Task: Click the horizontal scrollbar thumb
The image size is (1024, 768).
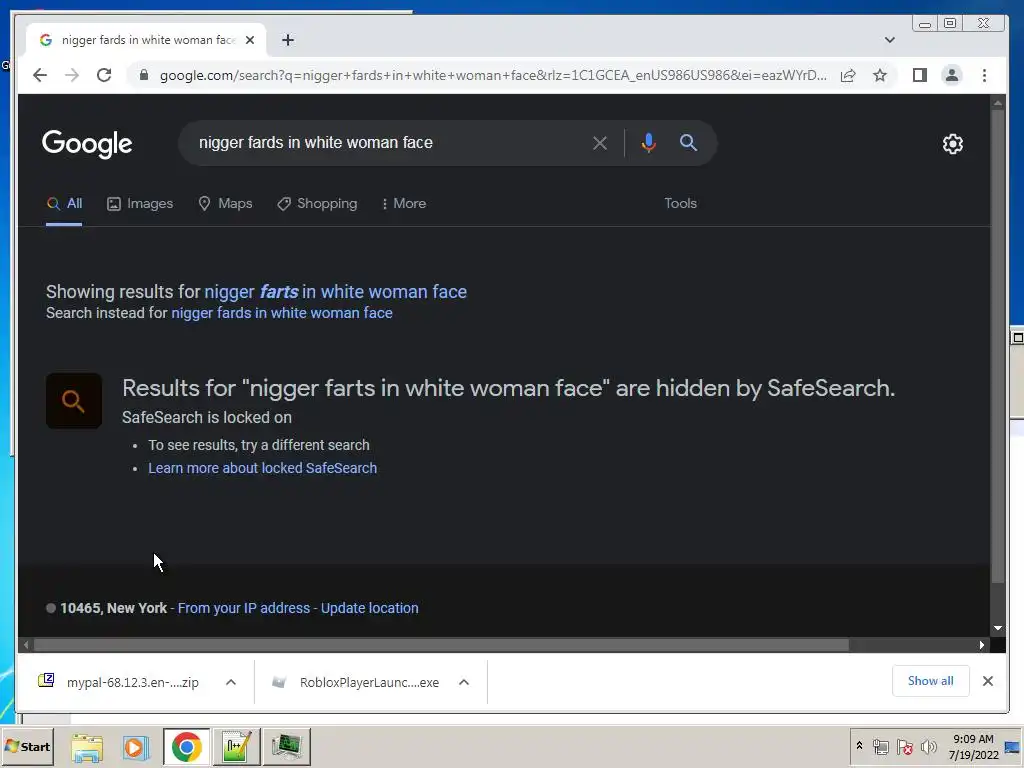Action: (x=441, y=645)
